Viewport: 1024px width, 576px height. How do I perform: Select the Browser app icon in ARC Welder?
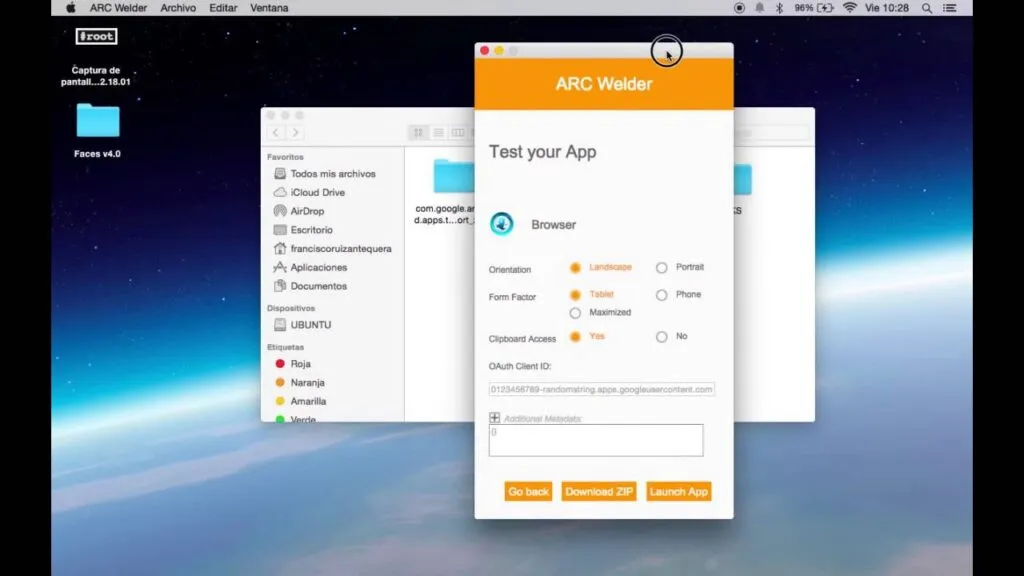pyautogui.click(x=502, y=224)
